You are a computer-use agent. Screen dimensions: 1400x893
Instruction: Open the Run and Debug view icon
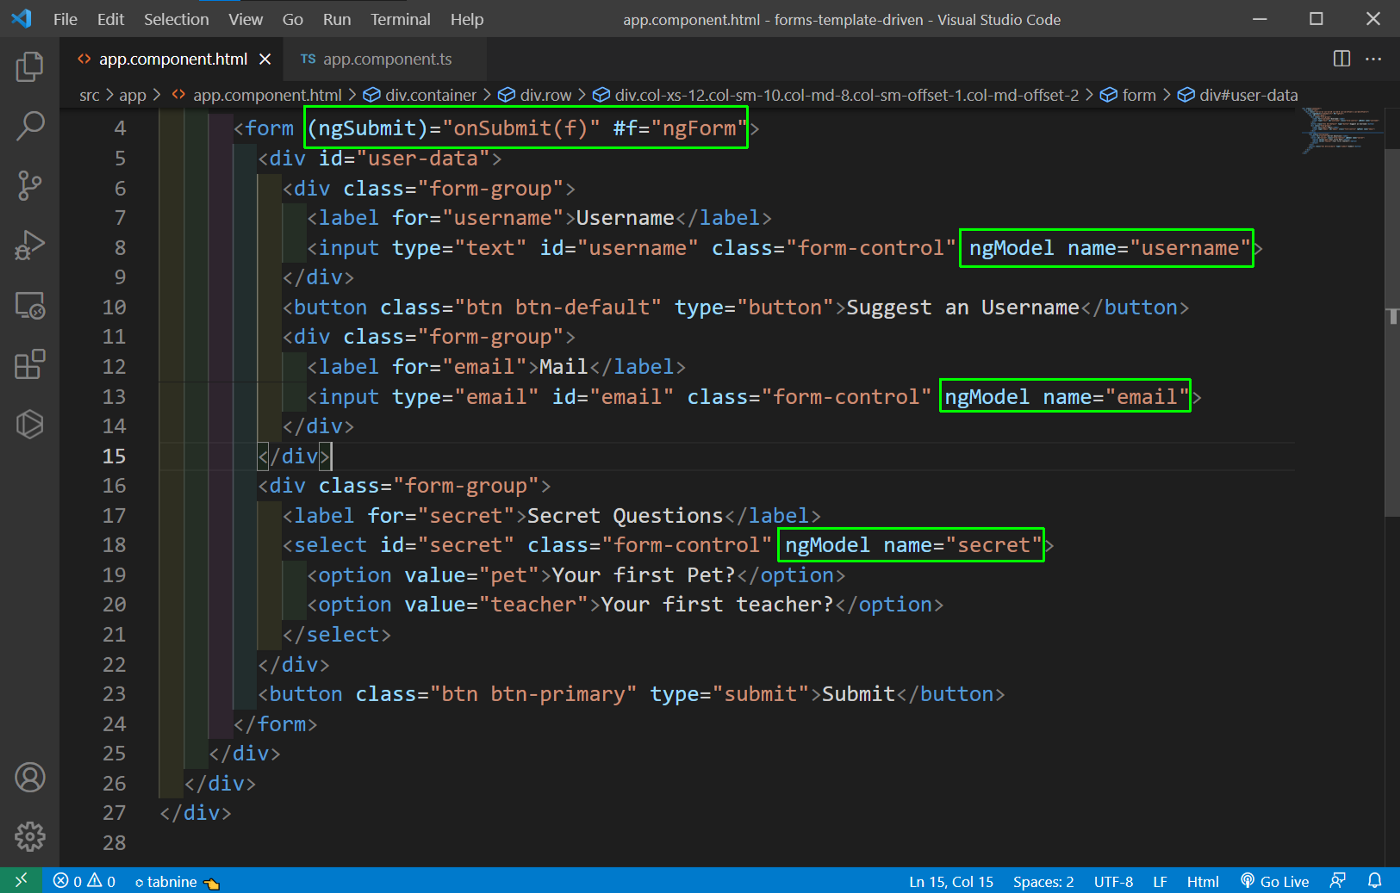30,245
